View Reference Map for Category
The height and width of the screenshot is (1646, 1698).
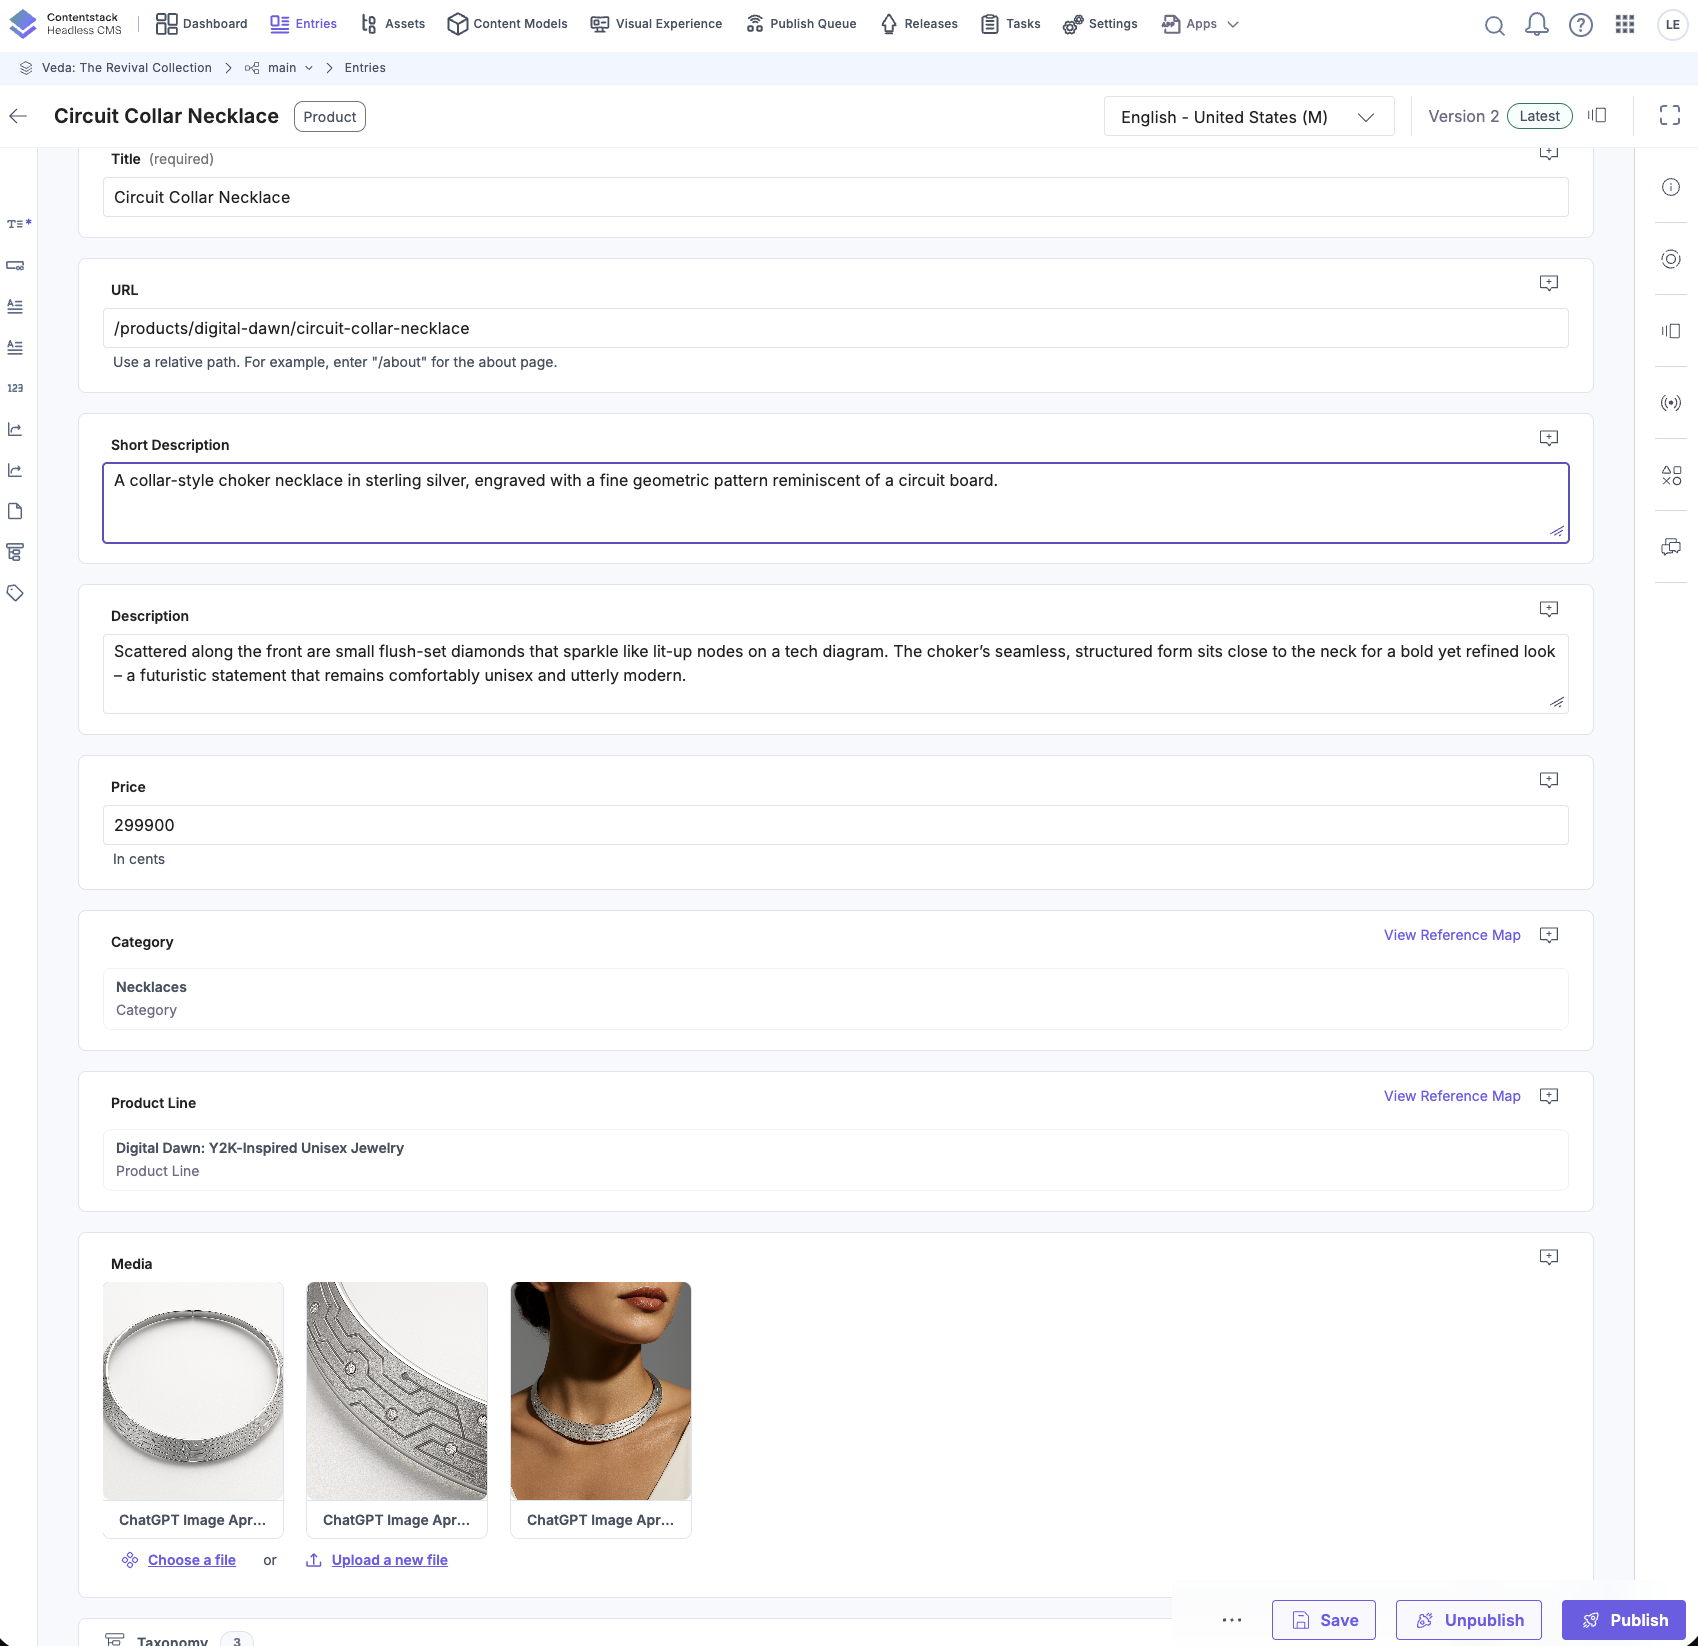(x=1452, y=935)
